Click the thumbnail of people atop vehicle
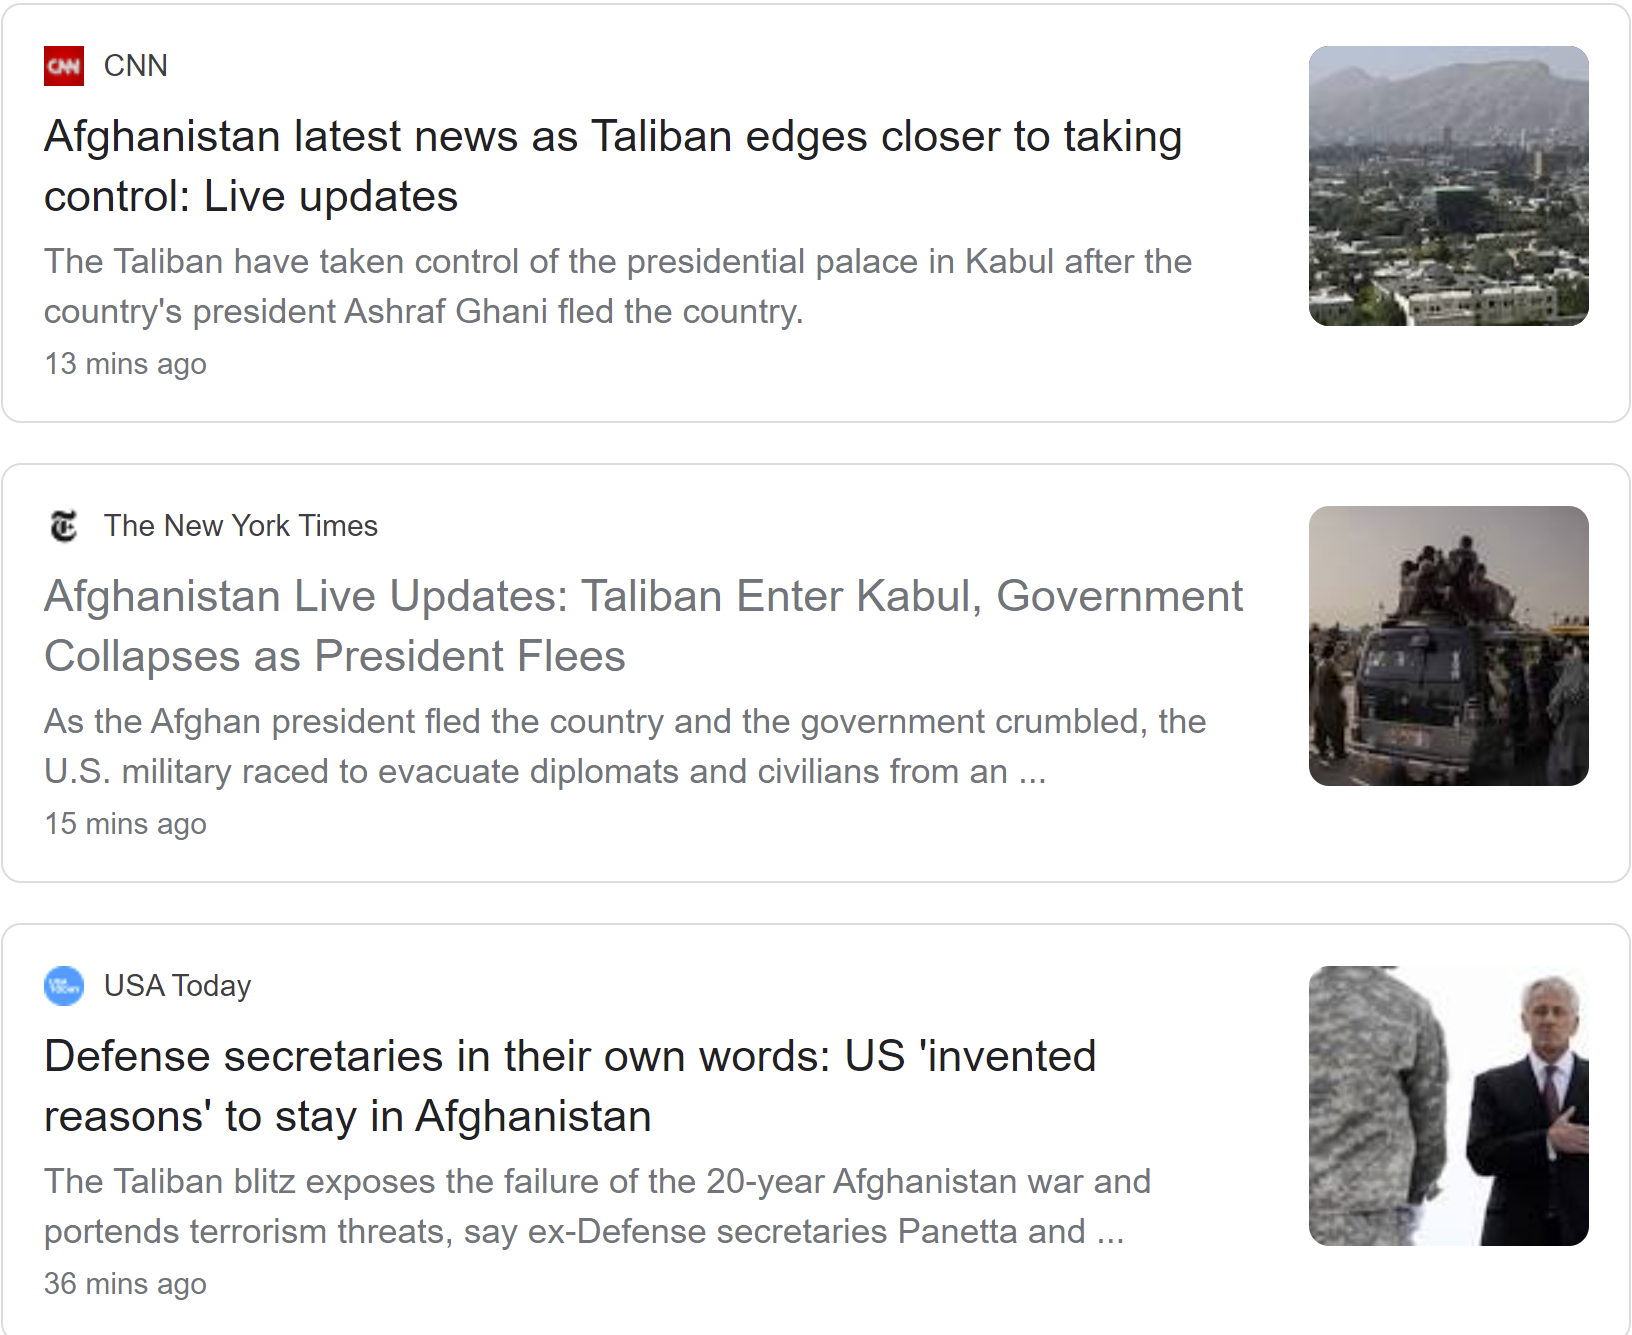The height and width of the screenshot is (1335, 1632). click(x=1449, y=646)
